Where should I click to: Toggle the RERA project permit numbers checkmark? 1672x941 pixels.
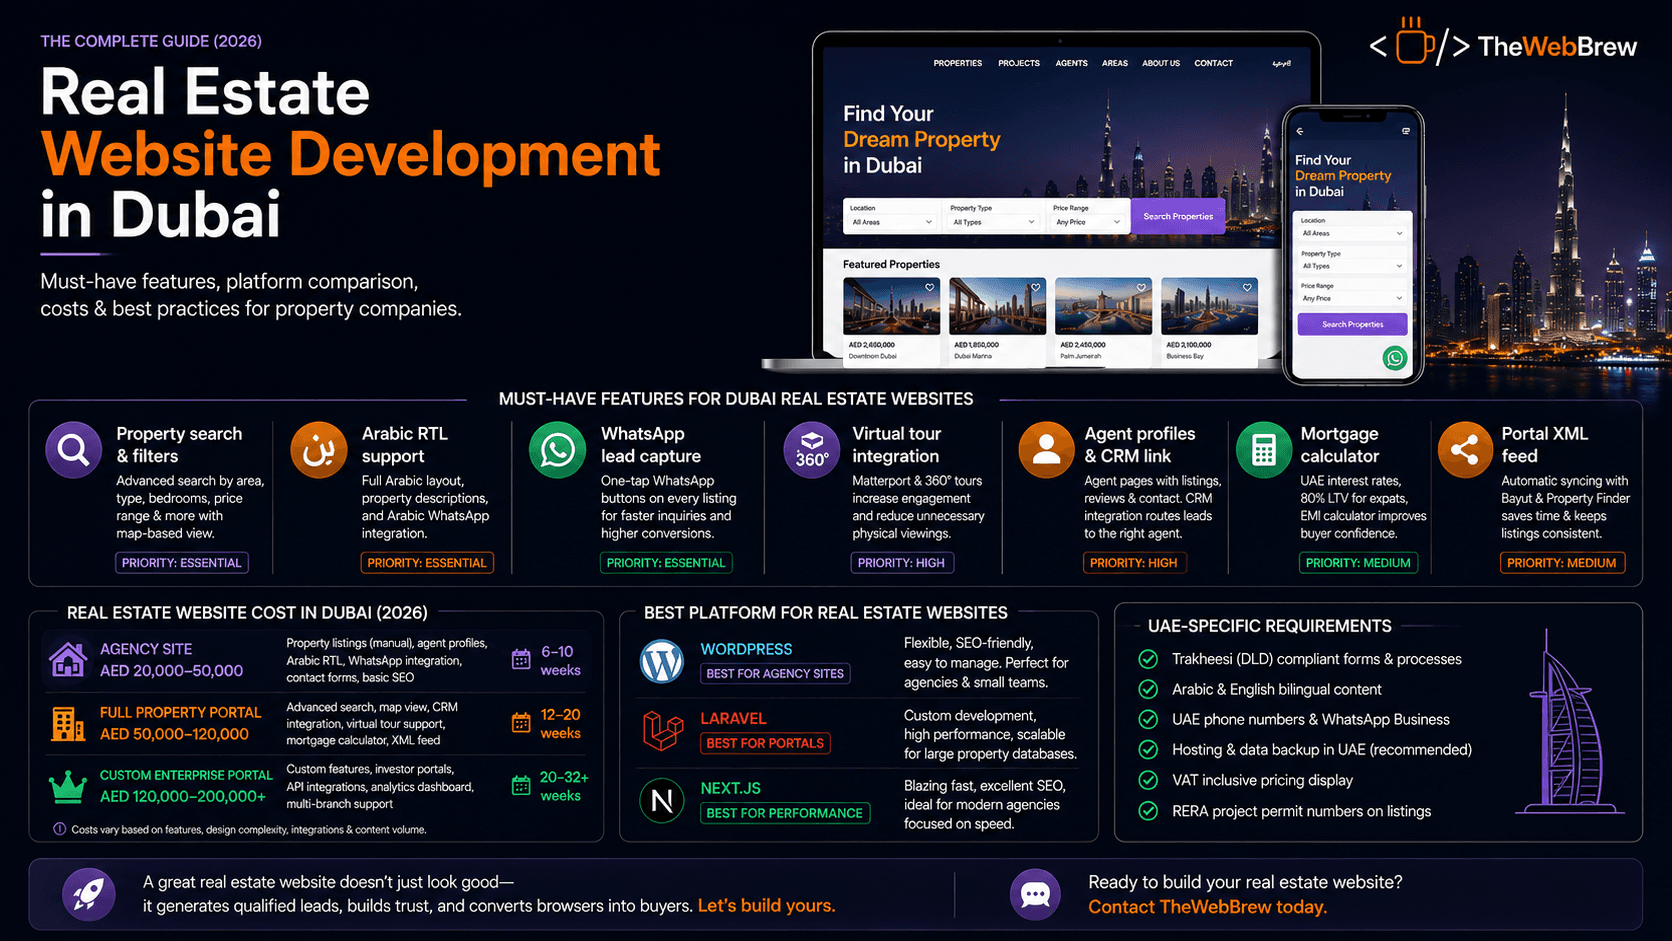(1148, 811)
